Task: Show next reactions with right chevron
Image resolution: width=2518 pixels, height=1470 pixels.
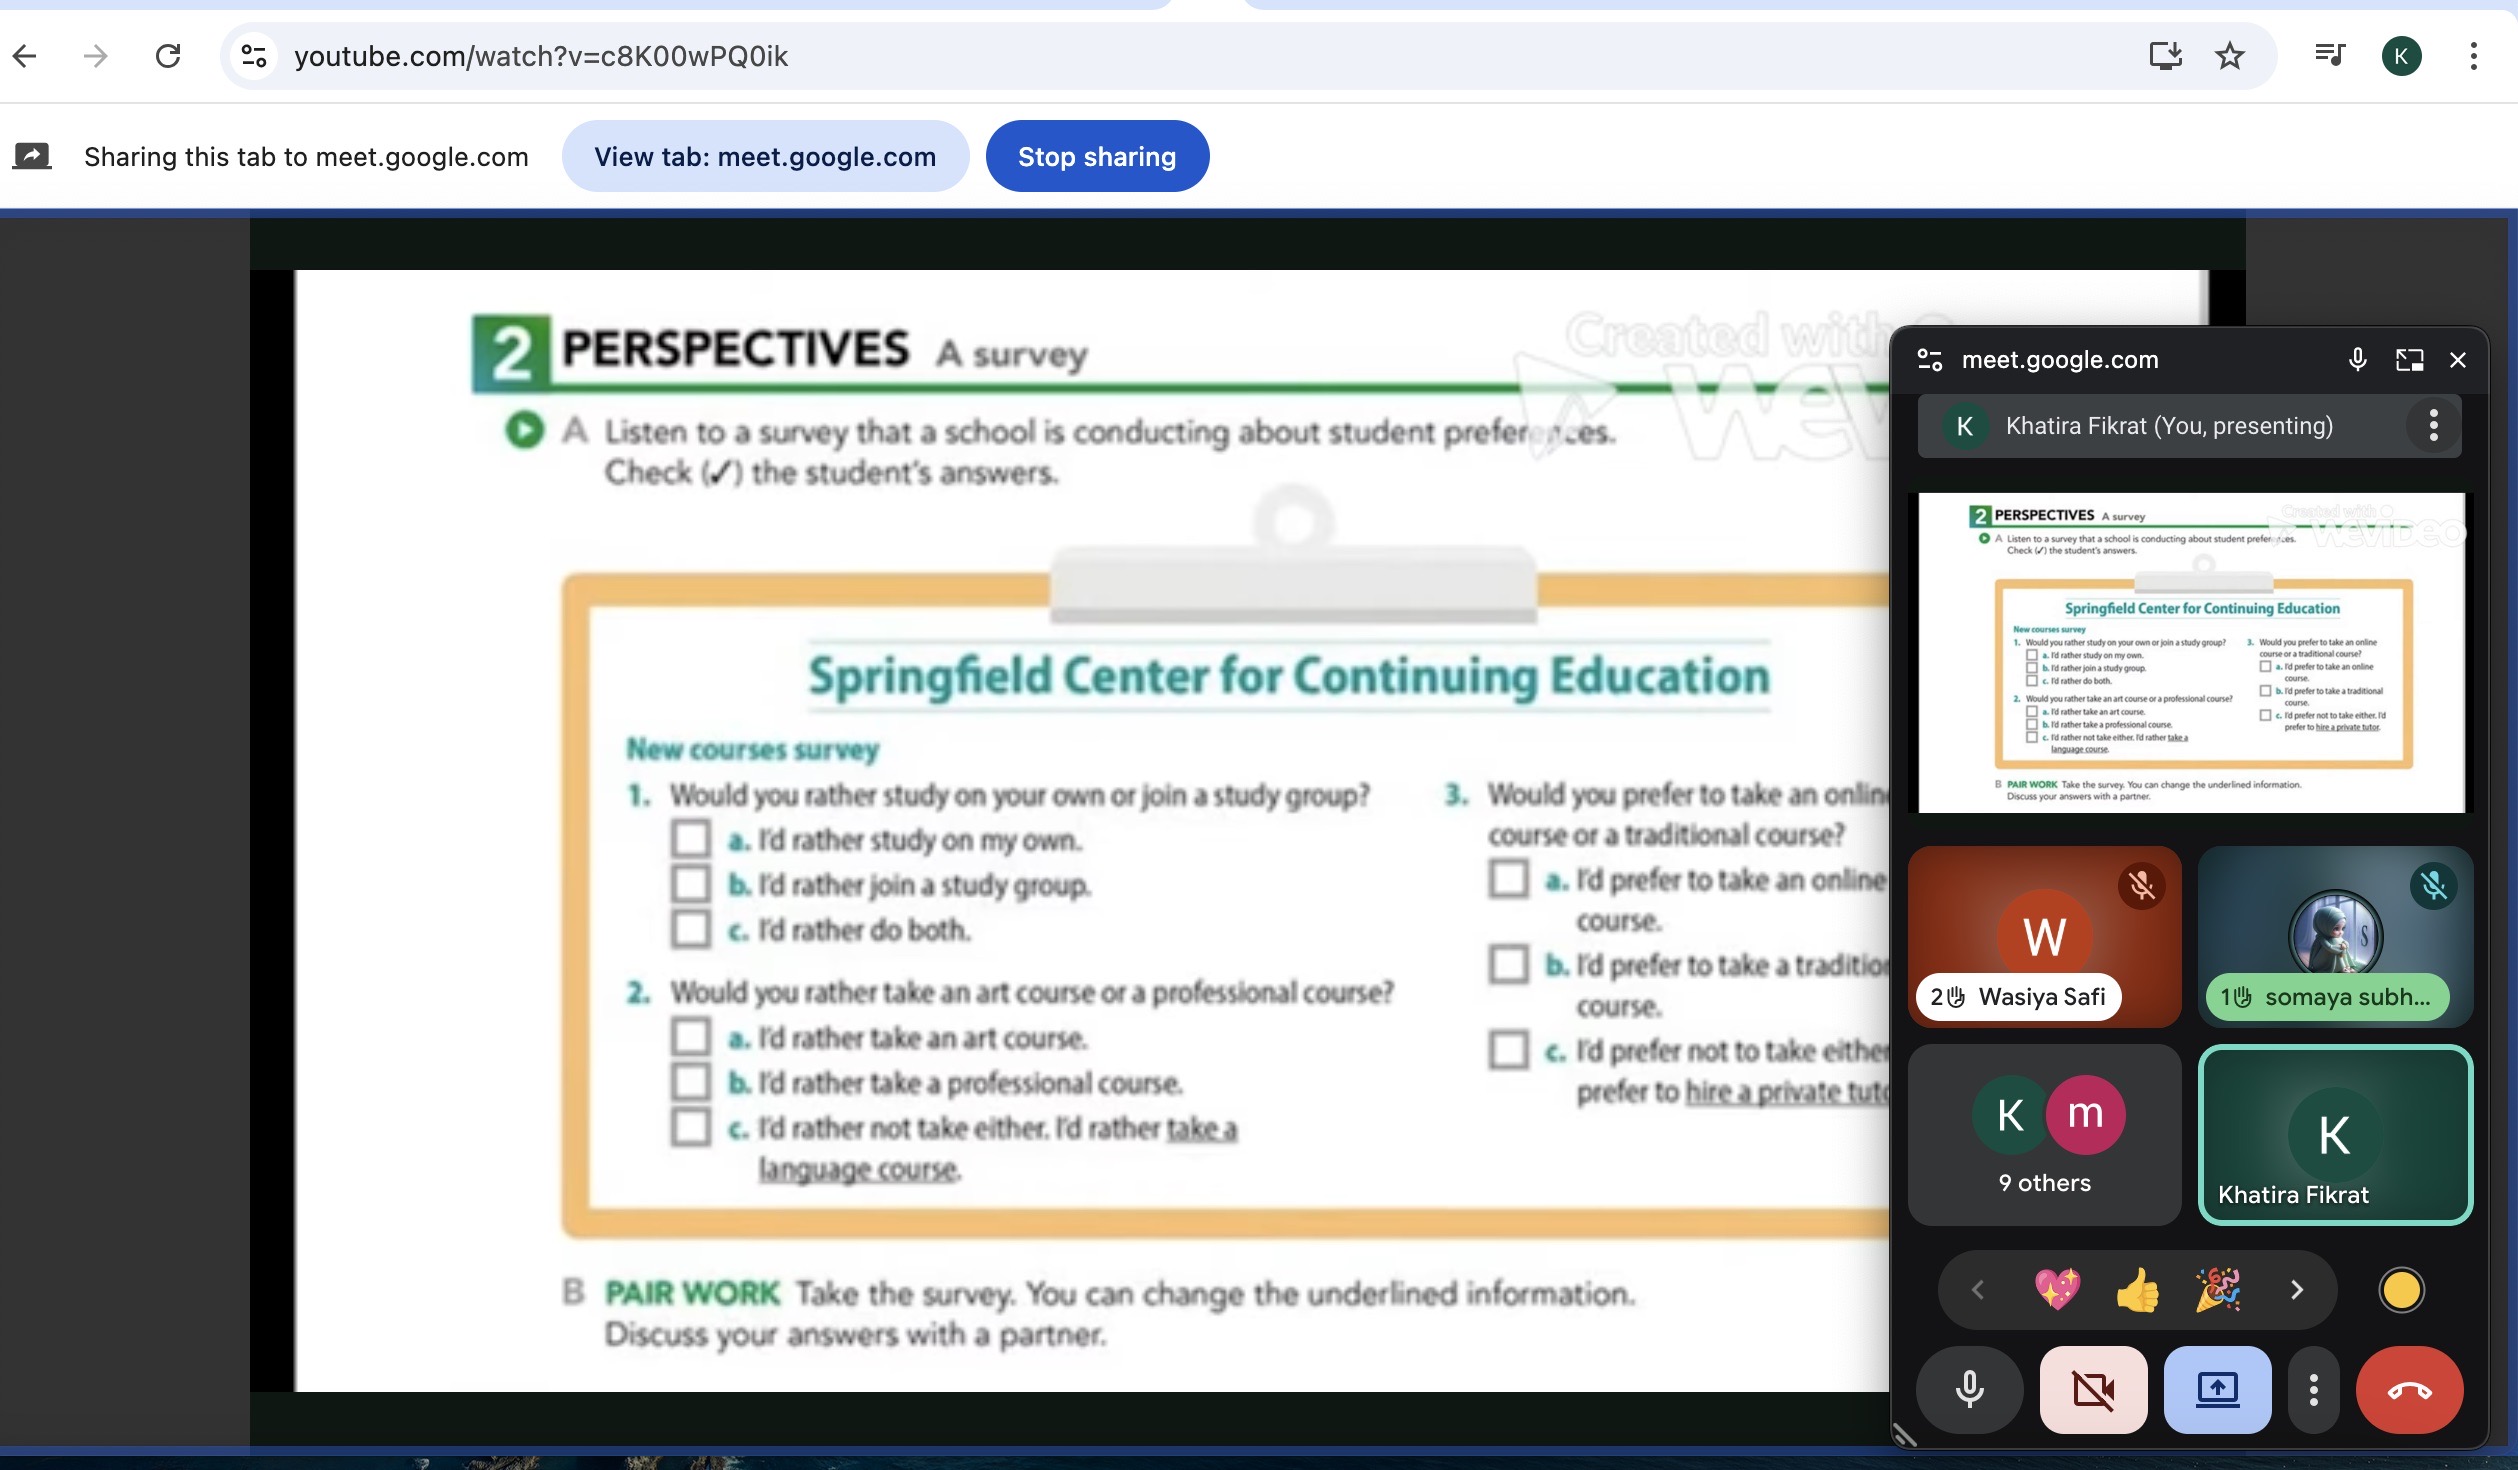Action: [x=2296, y=1290]
